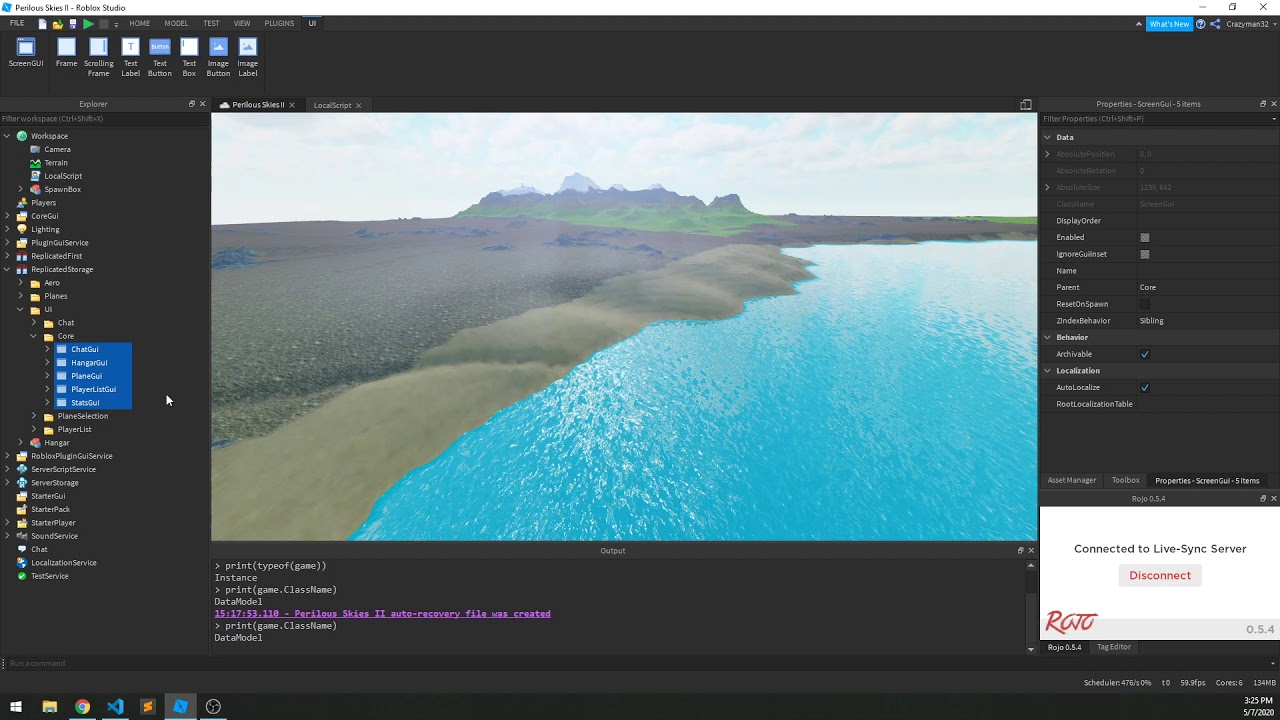This screenshot has width=1280, height=720.
Task: Collapse the ReplicatedStorage node
Action: [7, 269]
